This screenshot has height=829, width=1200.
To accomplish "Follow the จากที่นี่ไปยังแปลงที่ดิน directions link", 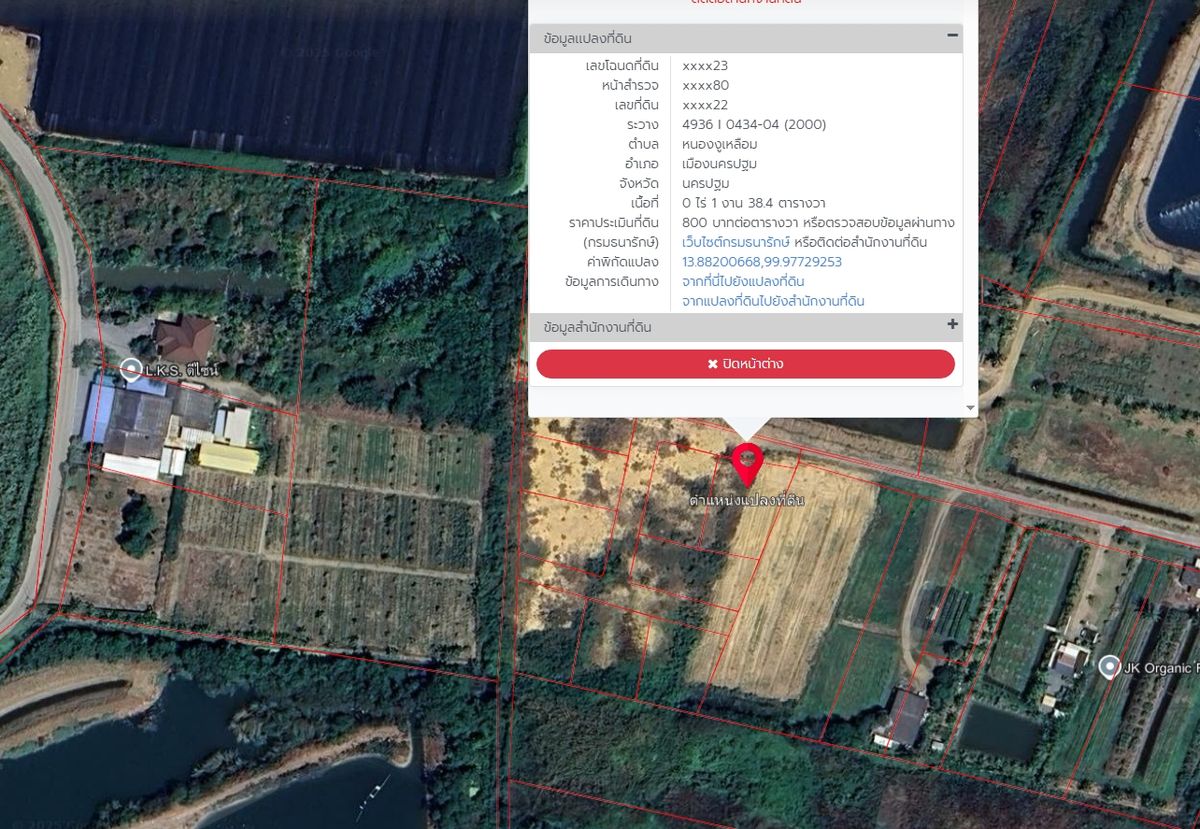I will click(743, 282).
